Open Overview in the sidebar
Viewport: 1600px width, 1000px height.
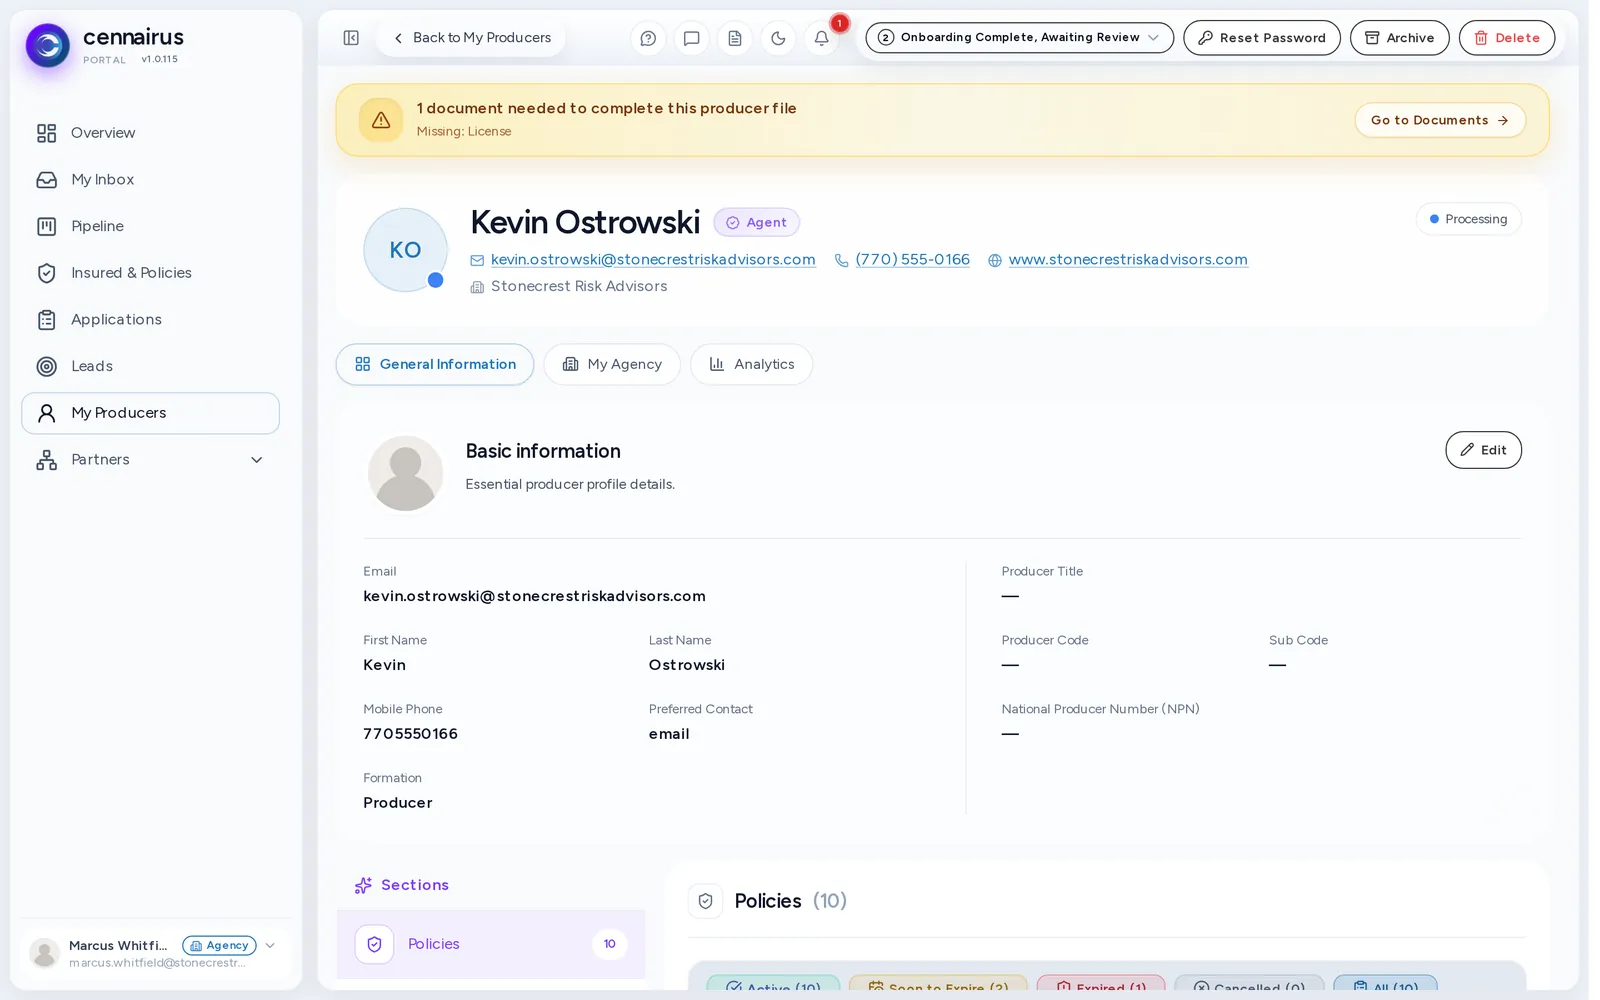pyautogui.click(x=150, y=133)
